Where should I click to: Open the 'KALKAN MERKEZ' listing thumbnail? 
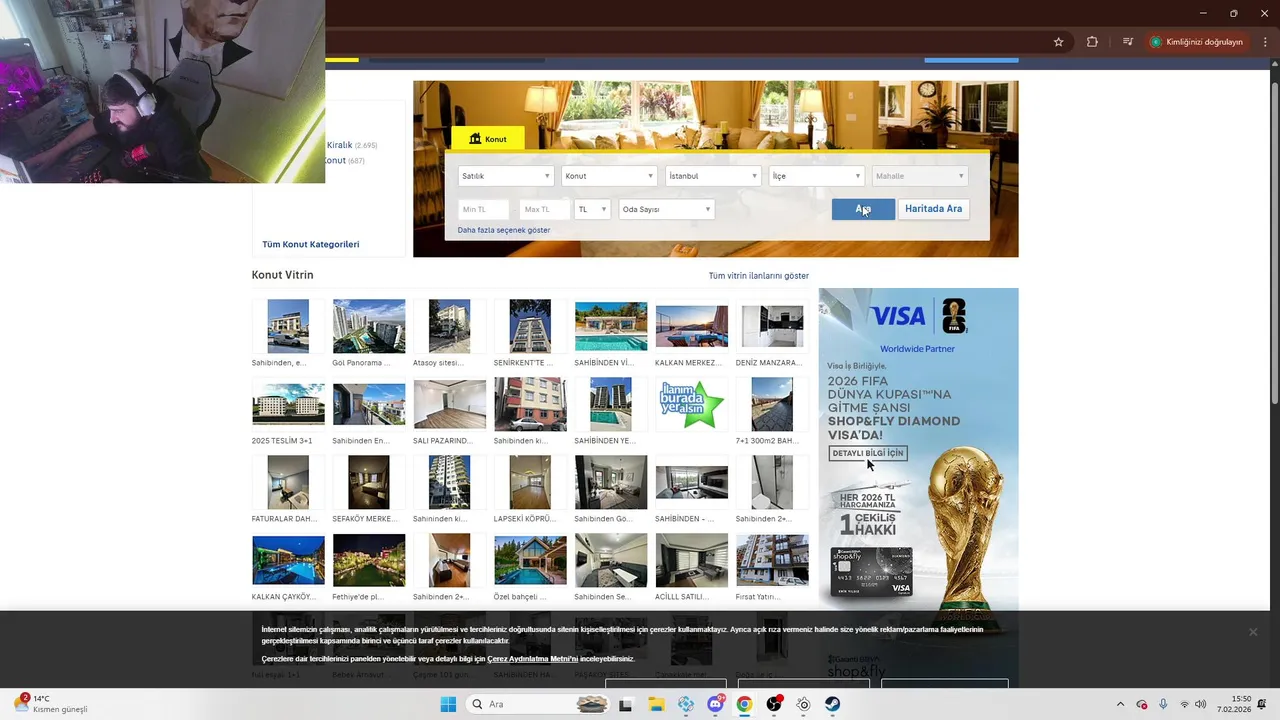point(692,326)
